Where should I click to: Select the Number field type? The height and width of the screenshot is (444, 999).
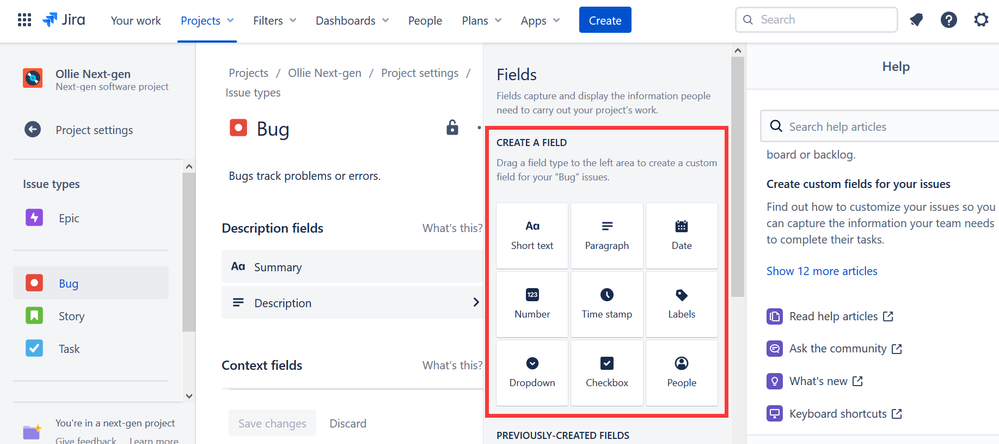pyautogui.click(x=532, y=304)
